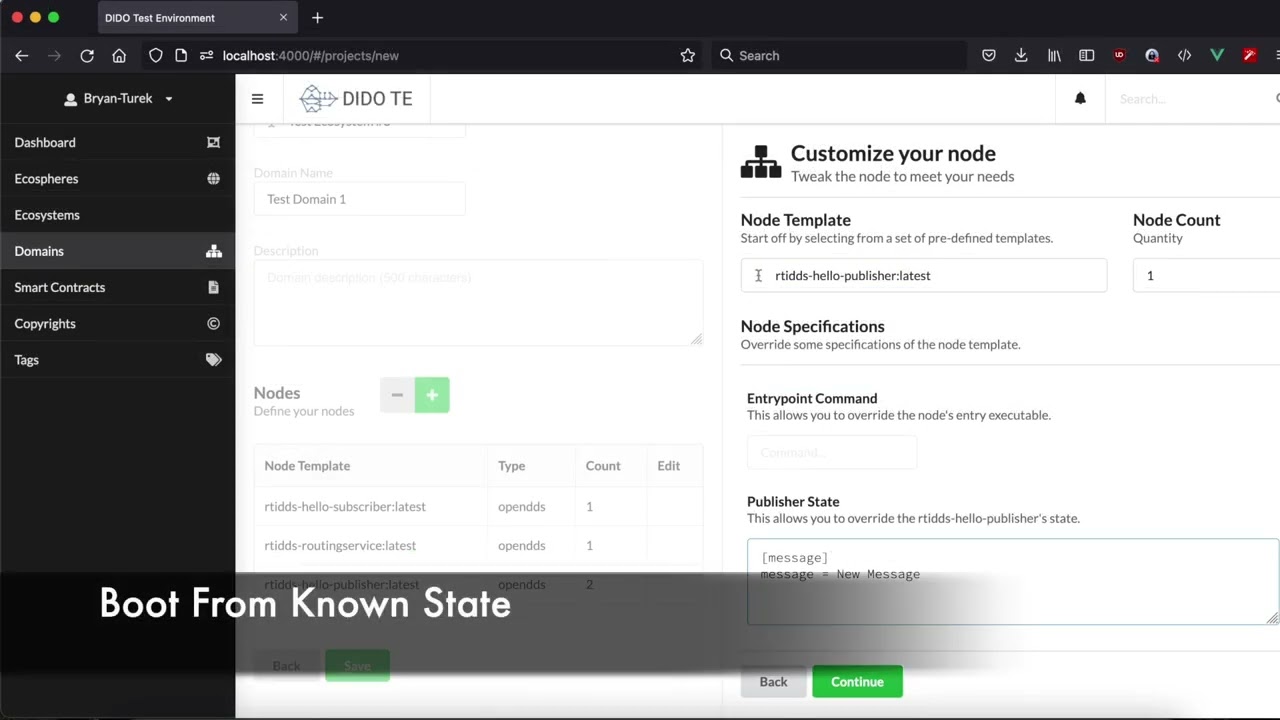Click the Smart Contracts document icon
1280x720 pixels.
[x=213, y=287]
